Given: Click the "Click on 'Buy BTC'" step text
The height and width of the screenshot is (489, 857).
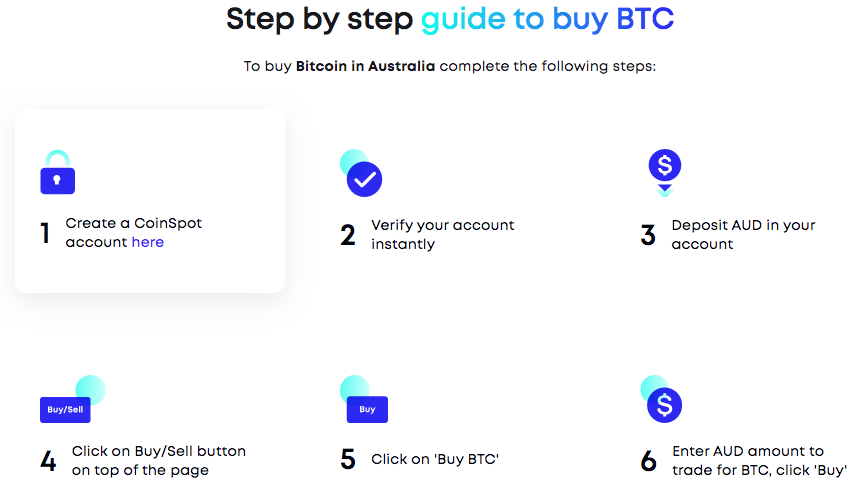Looking at the screenshot, I should [435, 459].
